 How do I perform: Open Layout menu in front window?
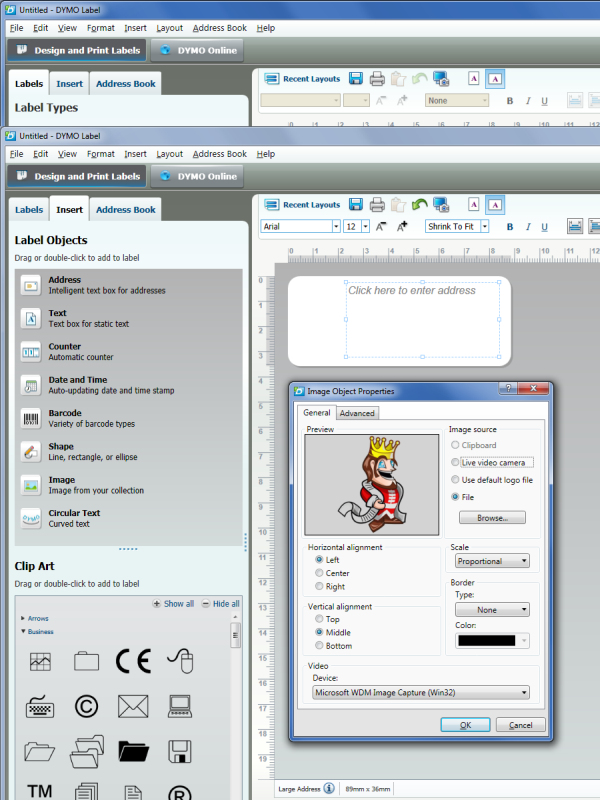click(169, 154)
